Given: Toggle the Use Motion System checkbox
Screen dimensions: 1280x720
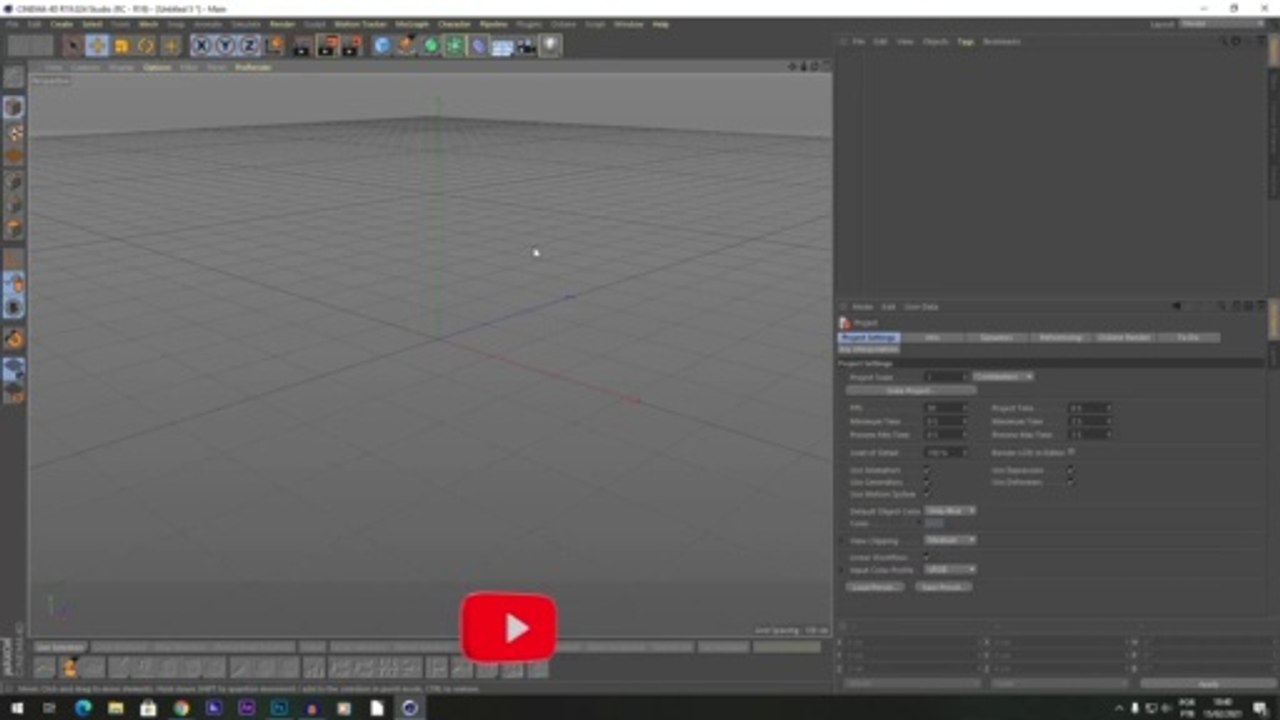Looking at the screenshot, I should point(927,494).
